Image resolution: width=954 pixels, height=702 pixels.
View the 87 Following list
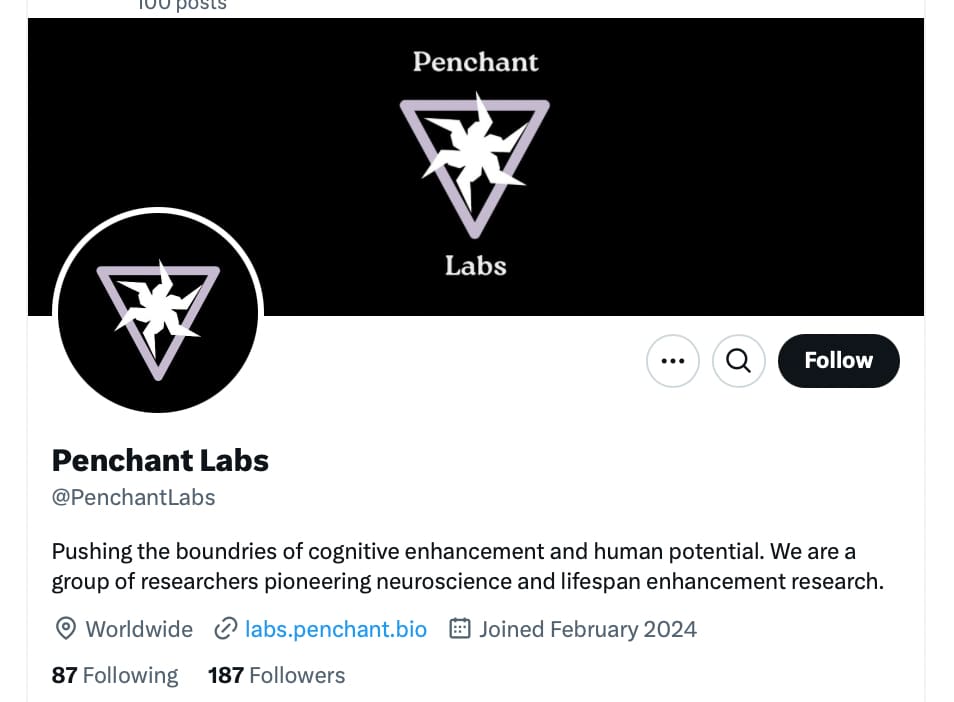click(115, 675)
